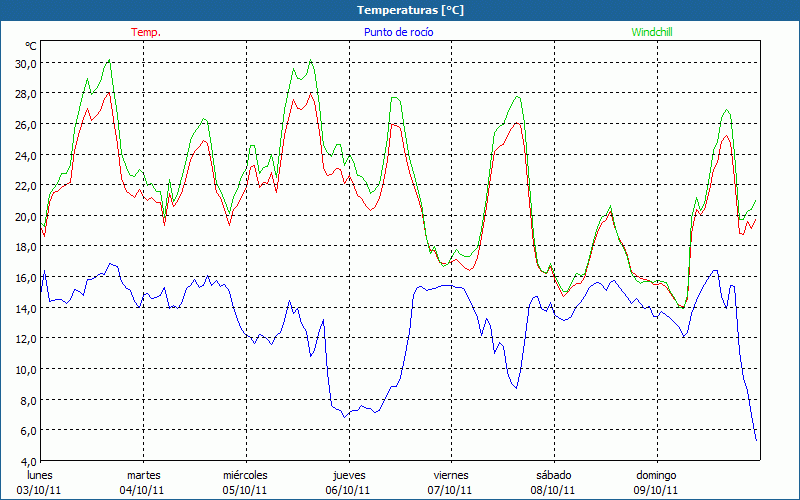Screen dimensions: 800x500
Task: Select the miércoles day label
Action: [245, 475]
